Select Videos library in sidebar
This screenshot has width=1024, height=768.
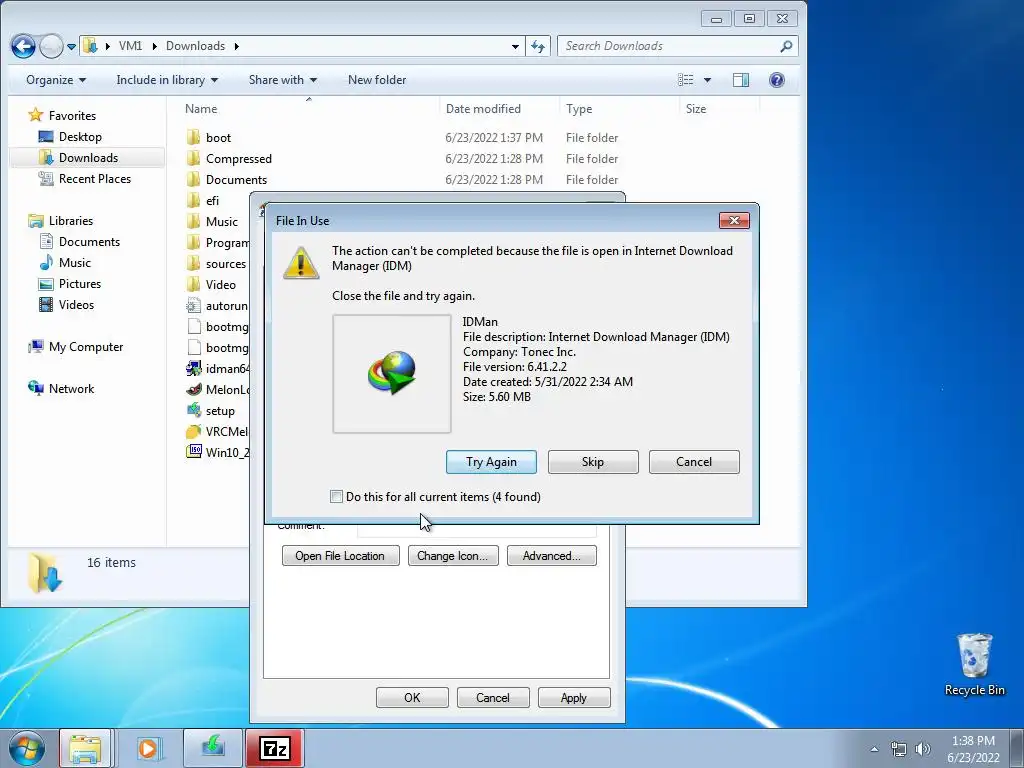(x=67, y=304)
